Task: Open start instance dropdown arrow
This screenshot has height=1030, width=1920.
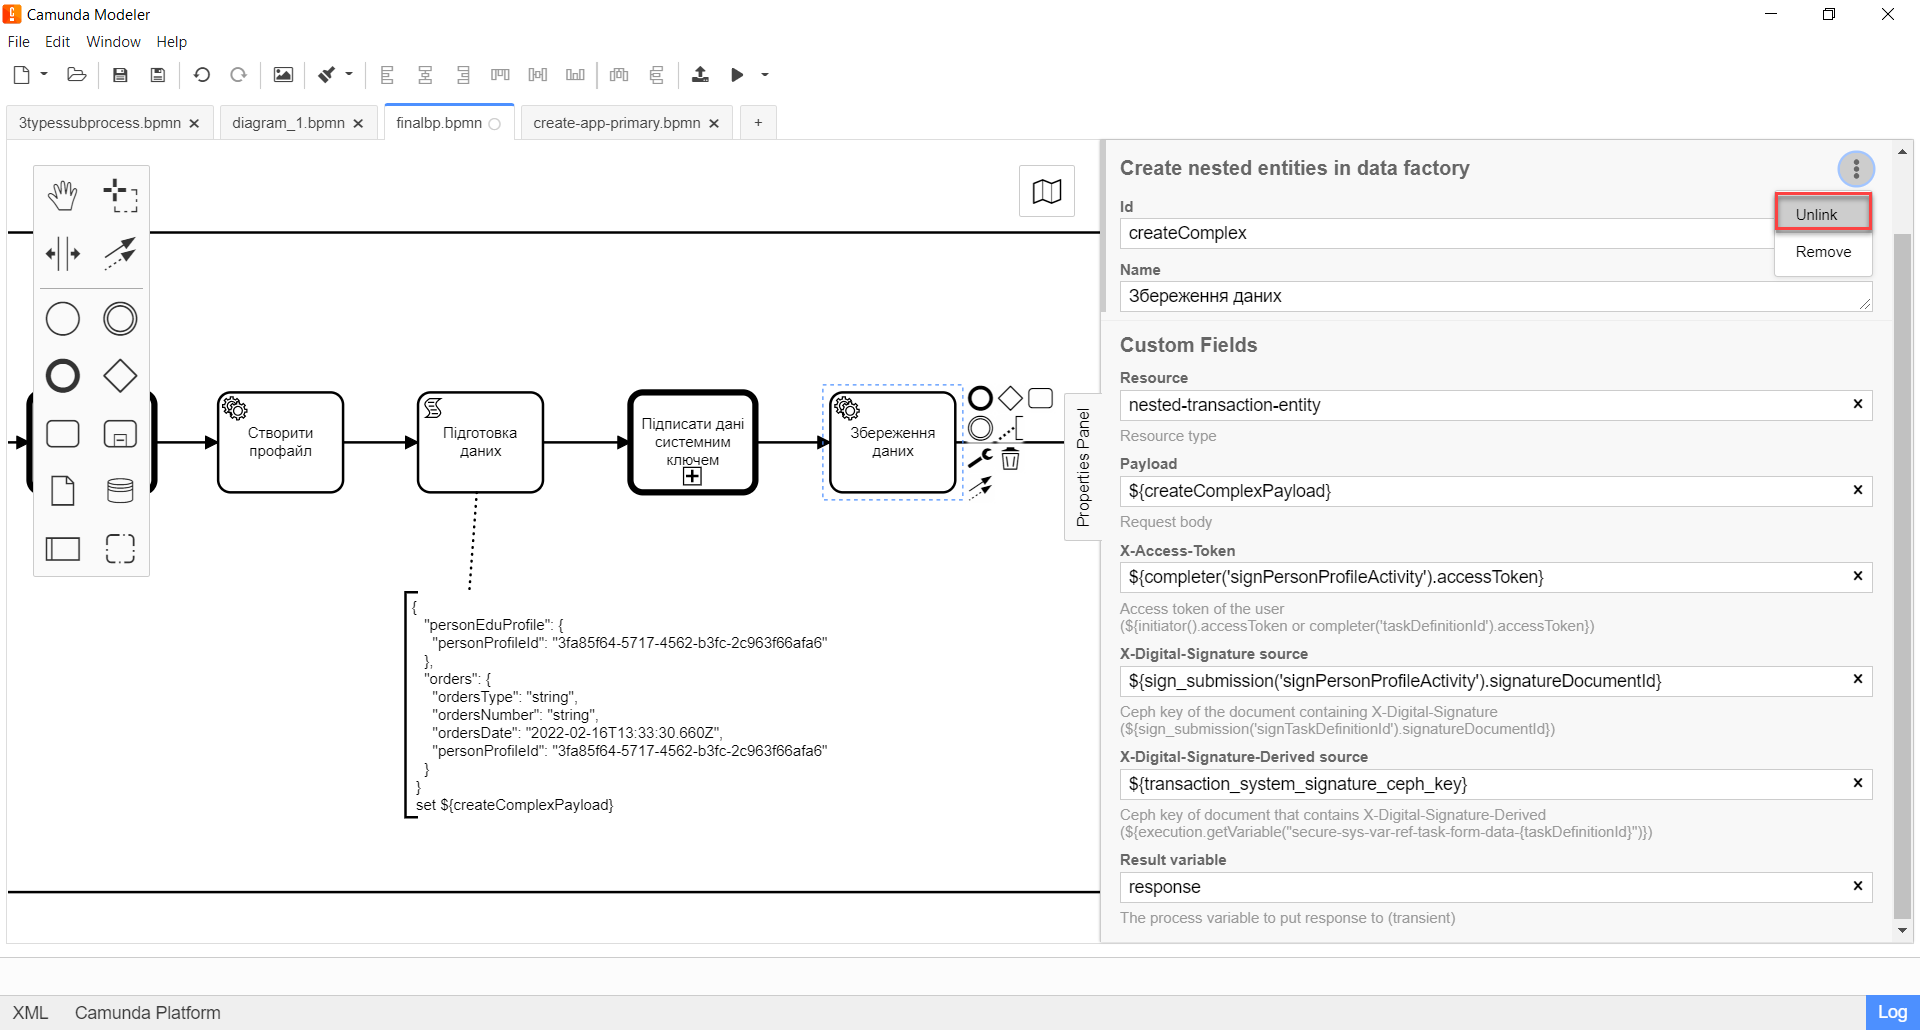Action: [765, 74]
